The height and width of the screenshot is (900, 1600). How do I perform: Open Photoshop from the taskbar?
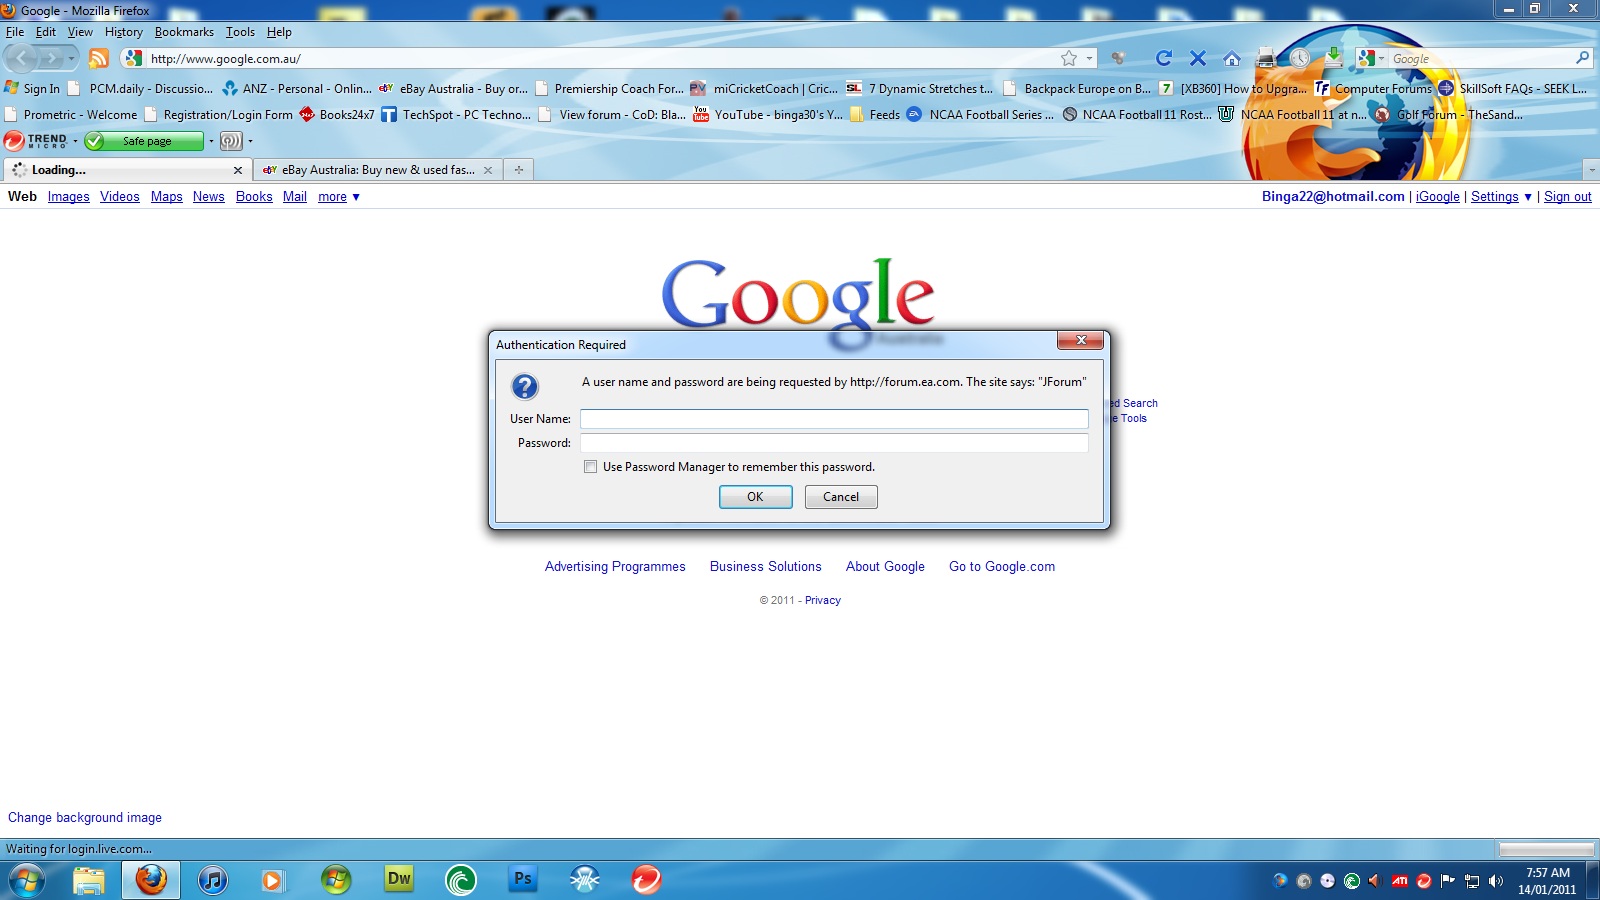(x=523, y=879)
